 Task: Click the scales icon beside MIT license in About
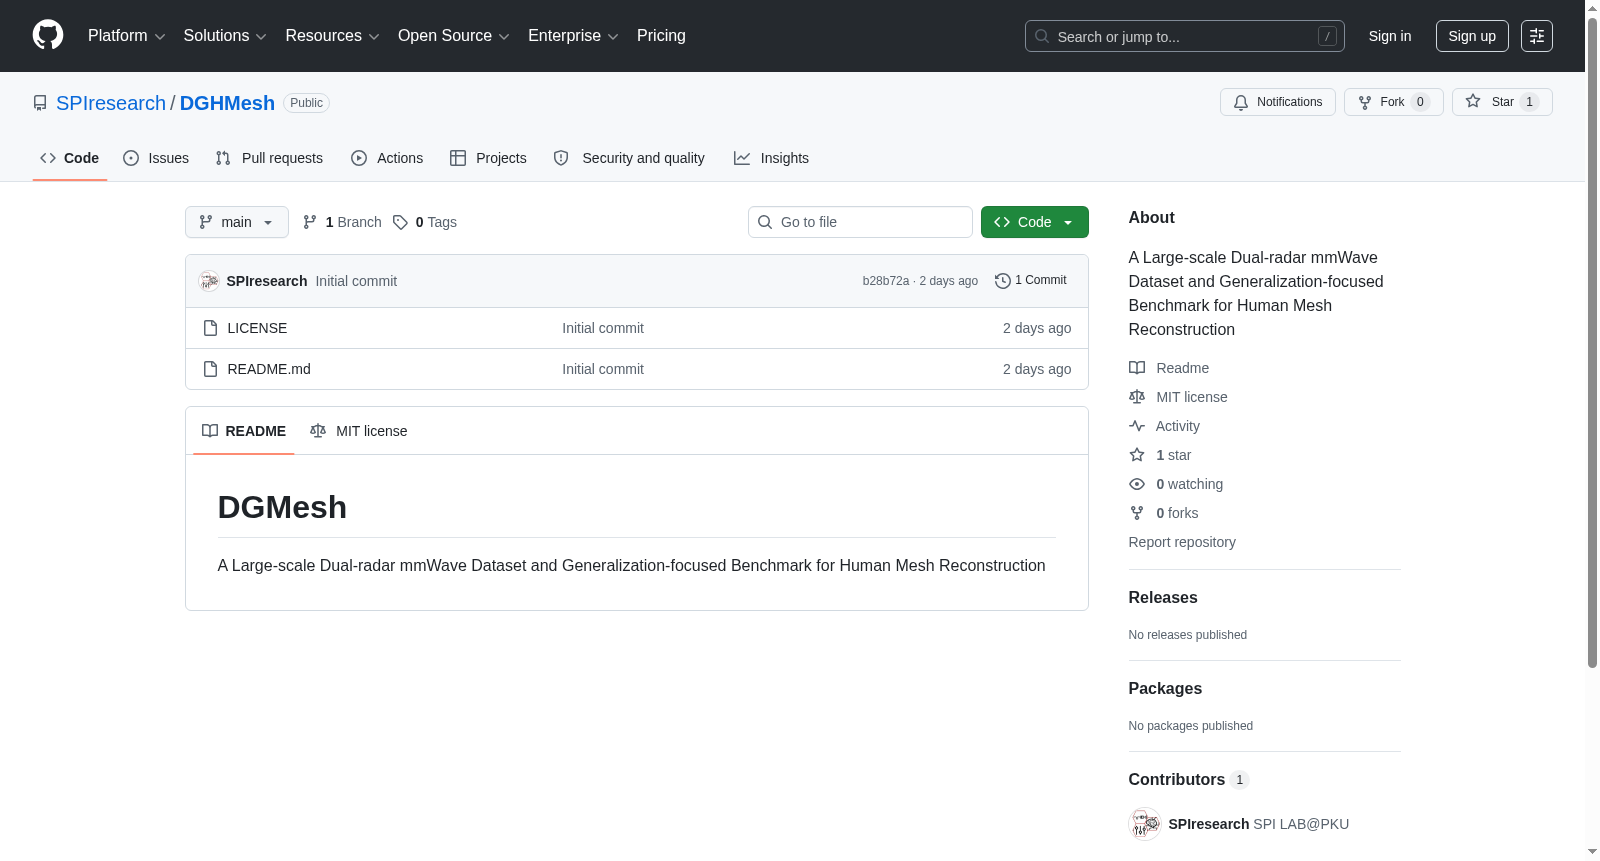click(1137, 397)
